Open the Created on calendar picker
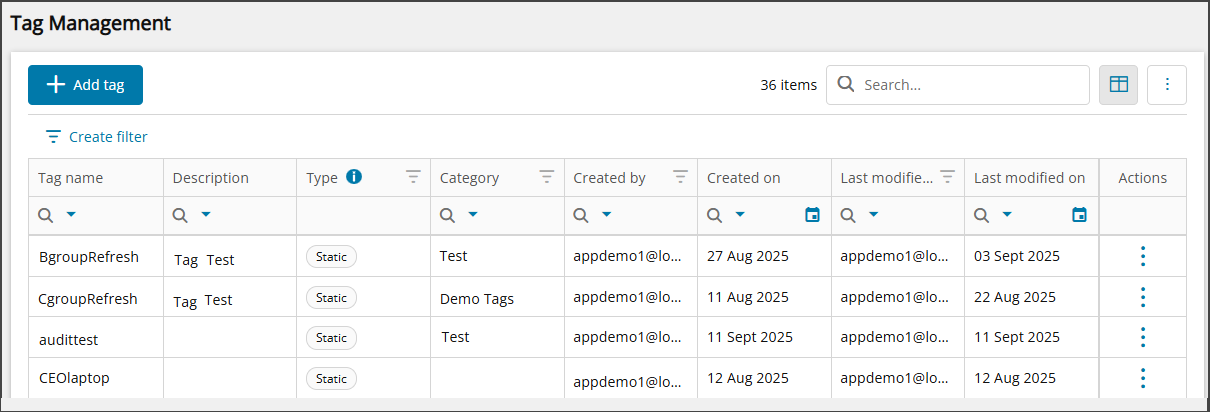Image resolution: width=1210 pixels, height=412 pixels. pos(813,215)
